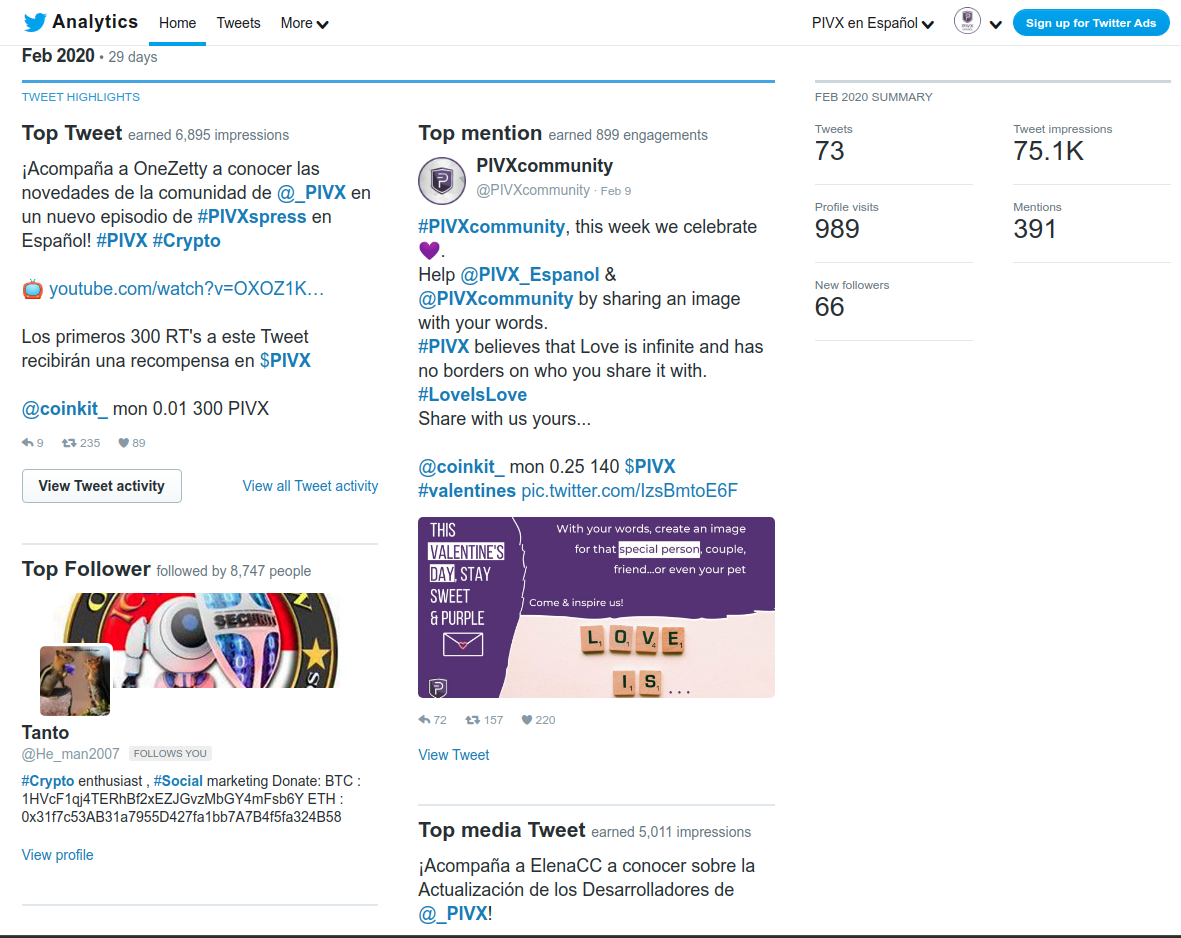Click retweet icon with 157 retweets

pos(472,720)
